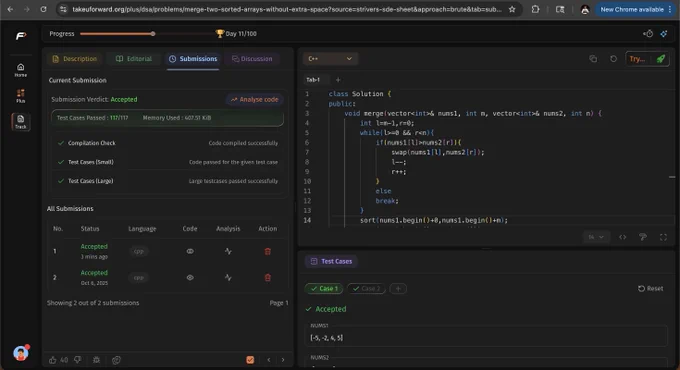Add a new test case with plus
The width and height of the screenshot is (680, 370).
click(x=398, y=288)
